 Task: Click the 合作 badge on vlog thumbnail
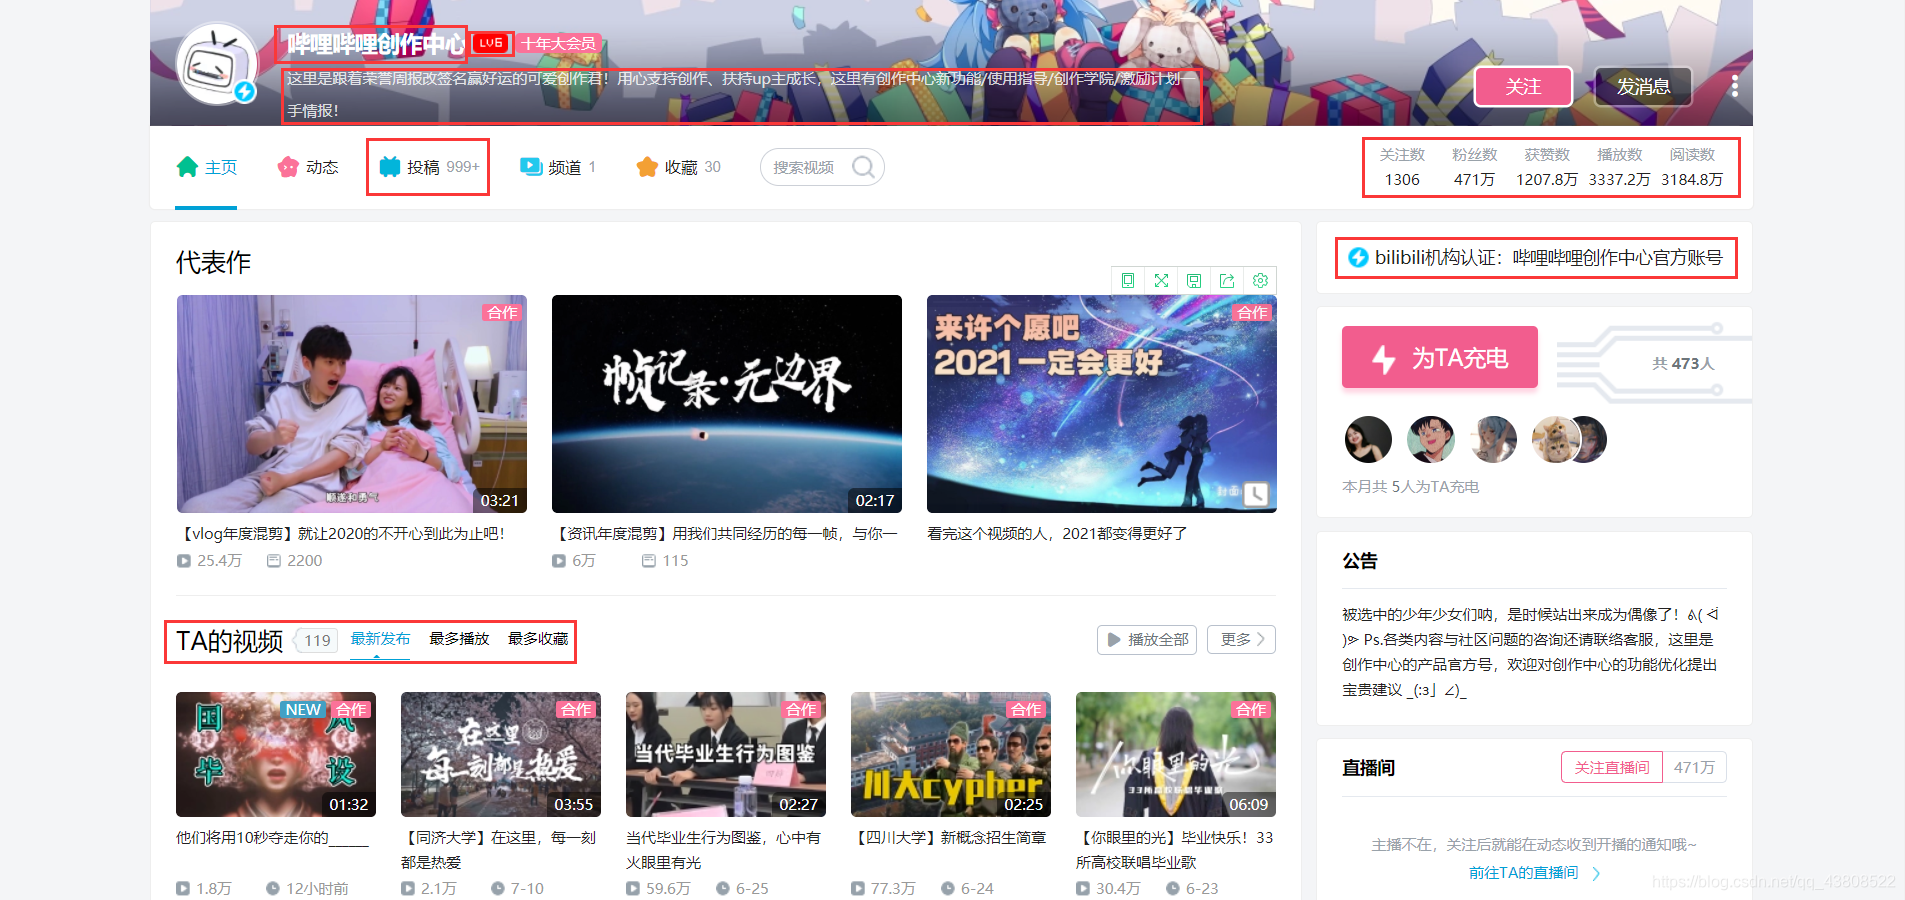coord(502,312)
